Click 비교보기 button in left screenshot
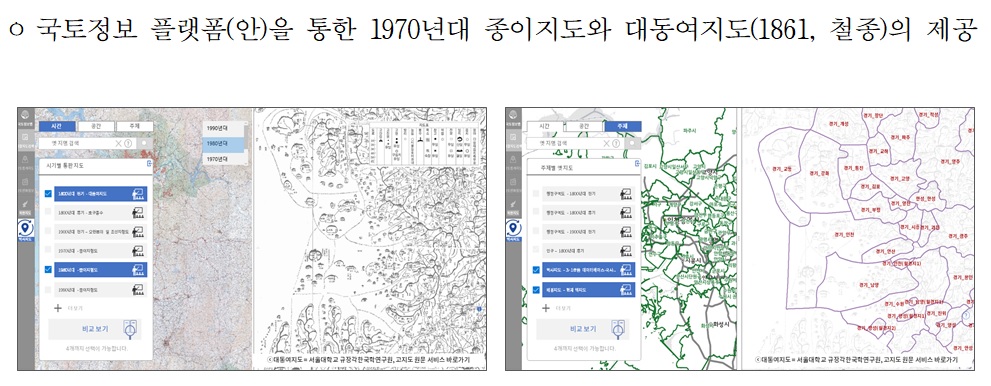991x386 pixels. 95,329
